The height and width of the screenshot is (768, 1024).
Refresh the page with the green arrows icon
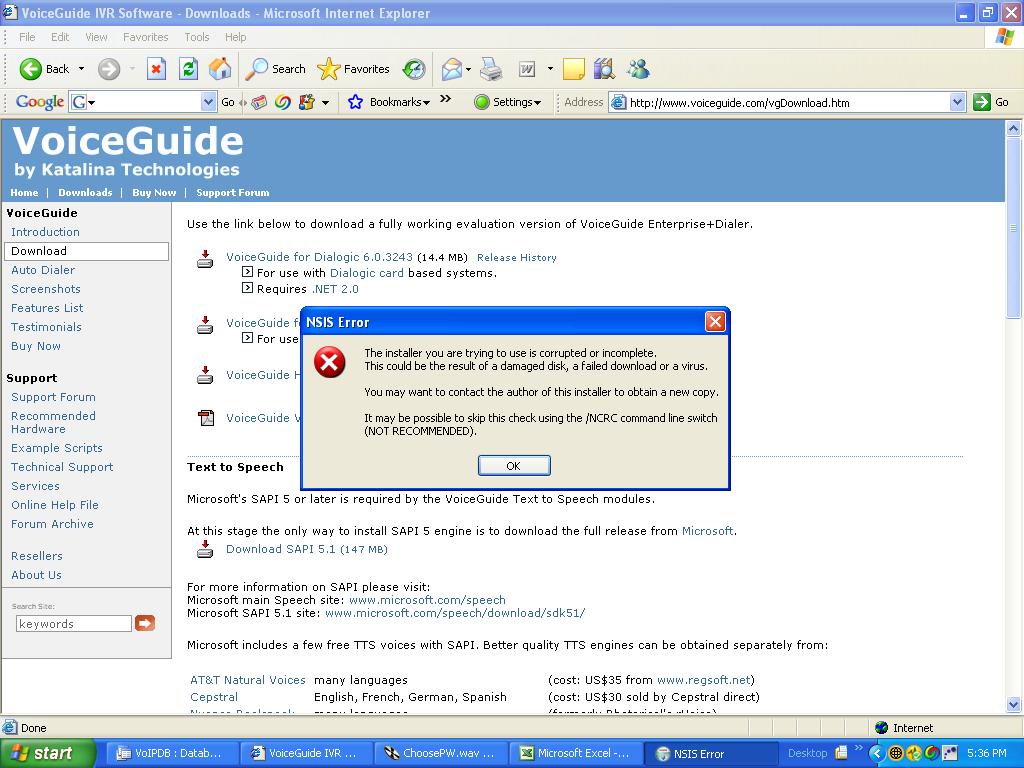click(x=188, y=69)
